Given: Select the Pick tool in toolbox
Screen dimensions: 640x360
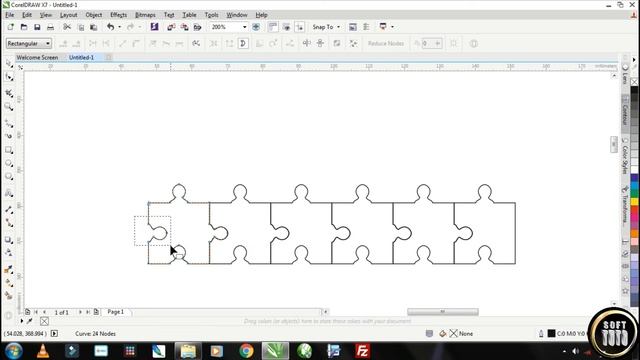Looking at the screenshot, I should (x=9, y=63).
